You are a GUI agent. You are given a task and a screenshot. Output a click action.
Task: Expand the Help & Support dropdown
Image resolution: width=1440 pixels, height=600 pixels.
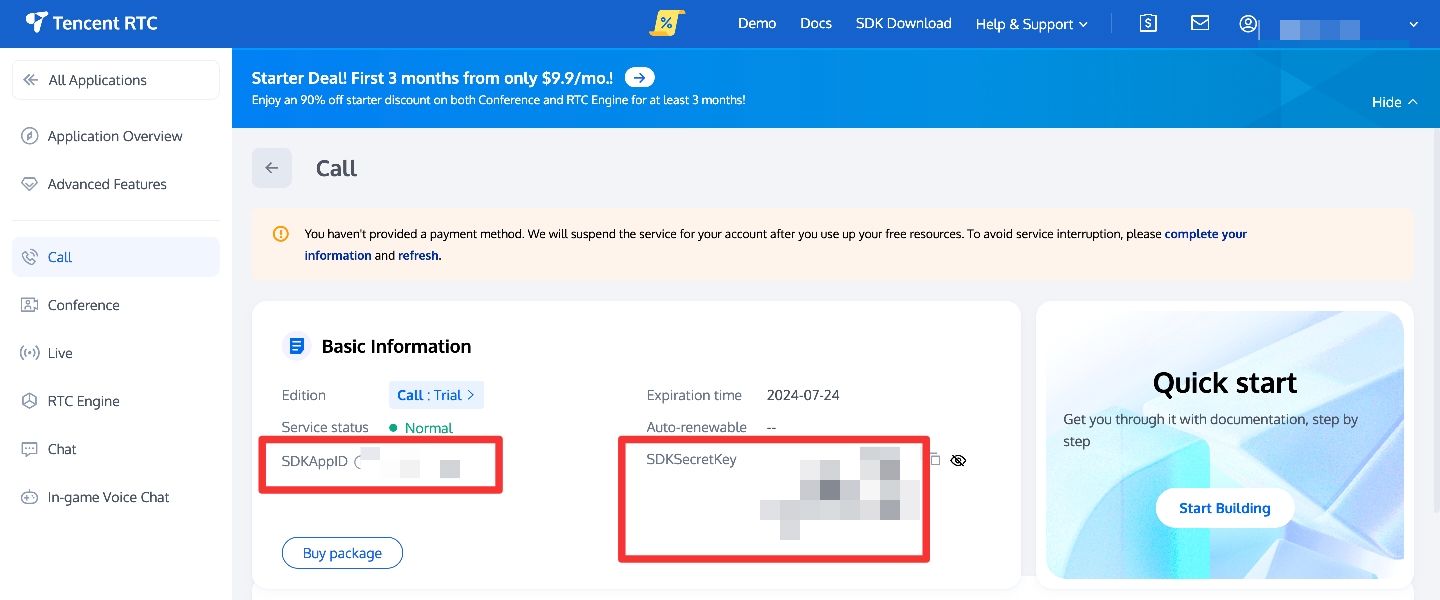(1031, 24)
